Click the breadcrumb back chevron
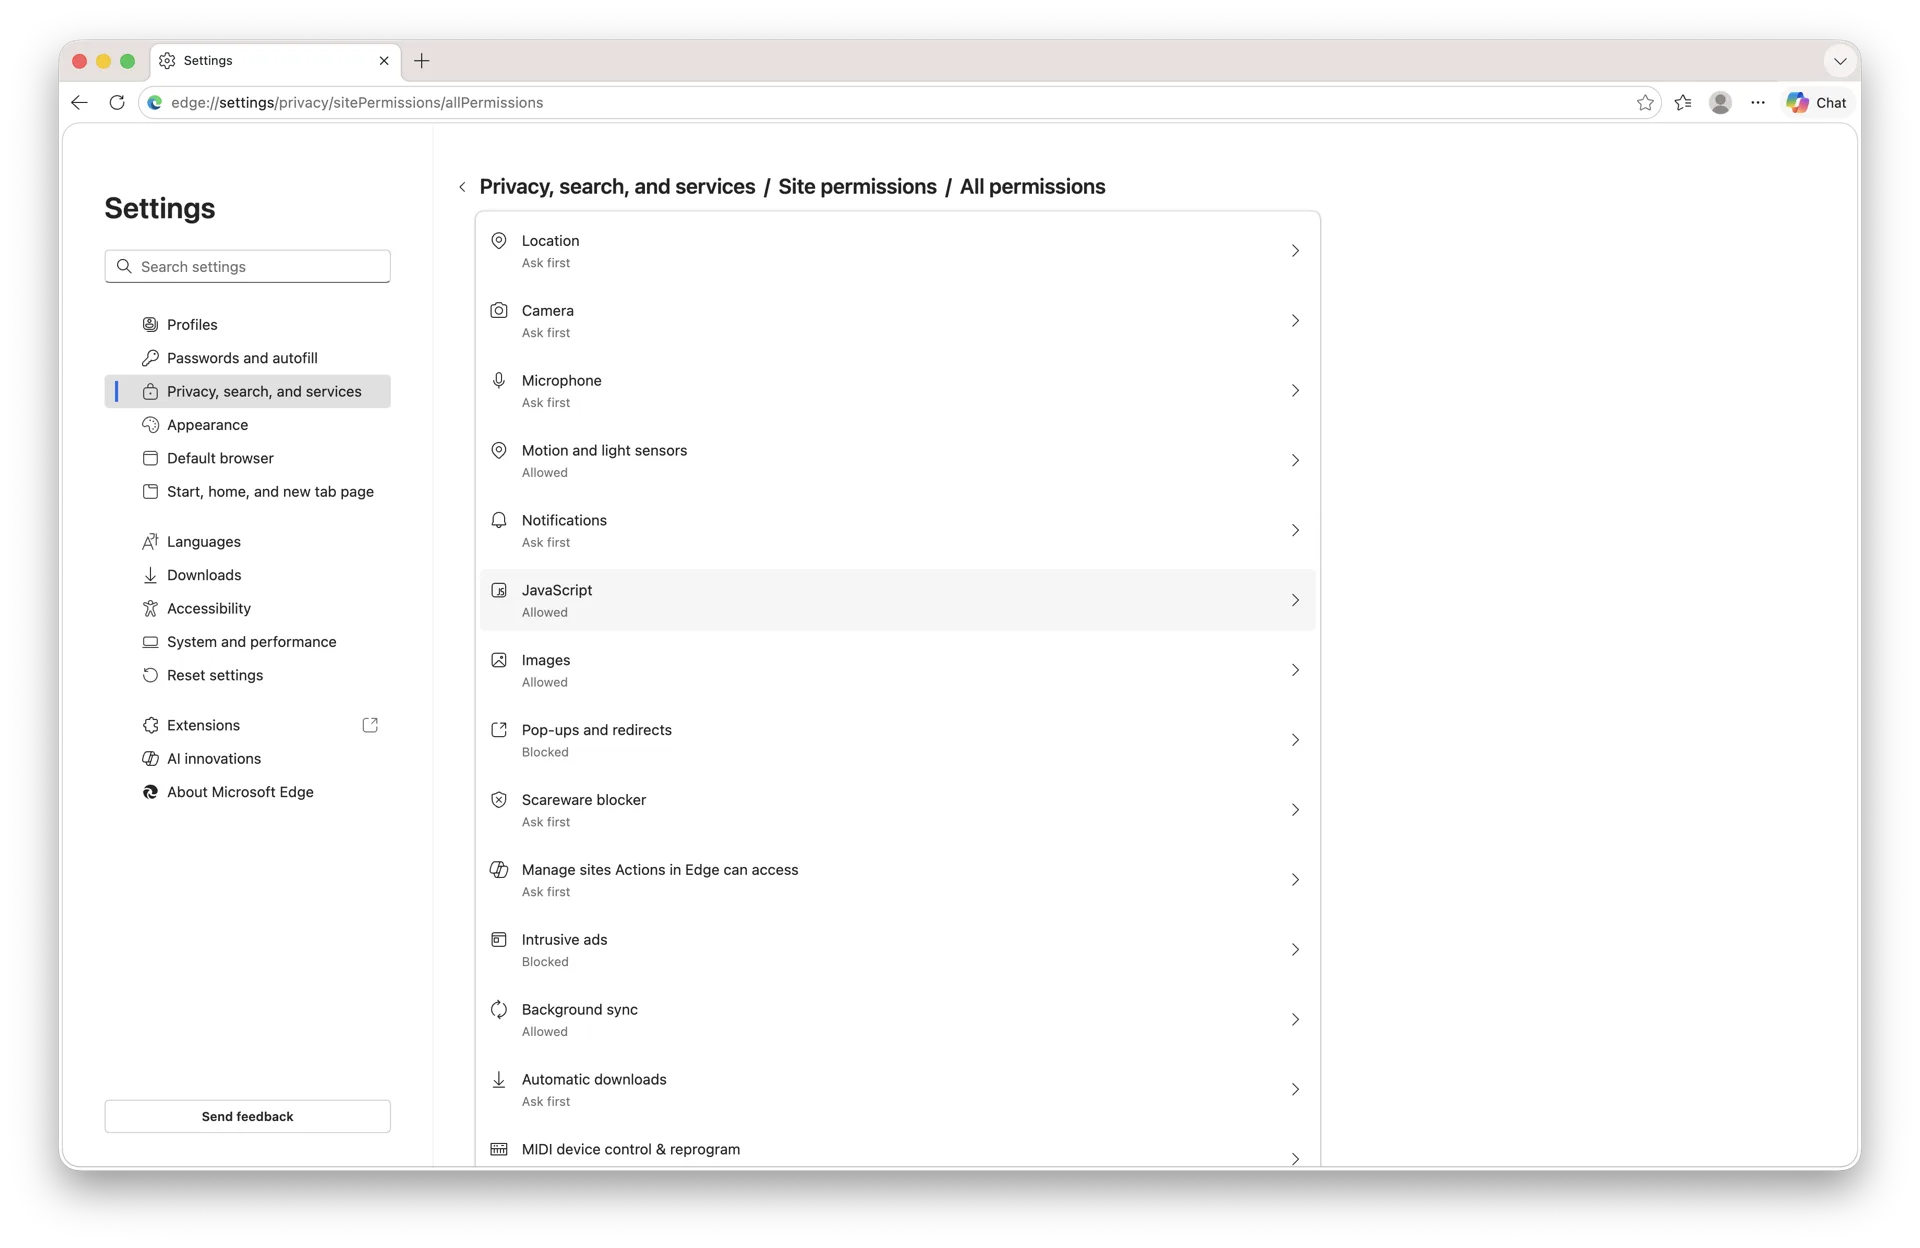The height and width of the screenshot is (1248, 1920). point(462,187)
